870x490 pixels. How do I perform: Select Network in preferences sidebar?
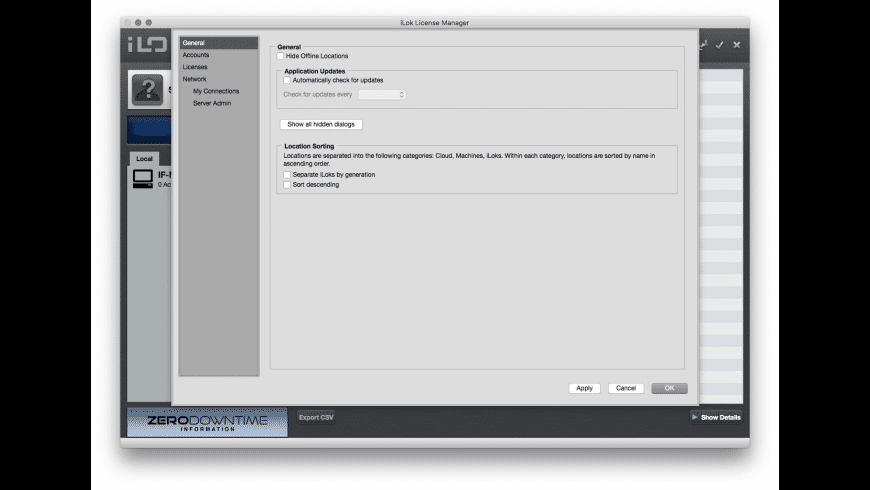pos(194,79)
